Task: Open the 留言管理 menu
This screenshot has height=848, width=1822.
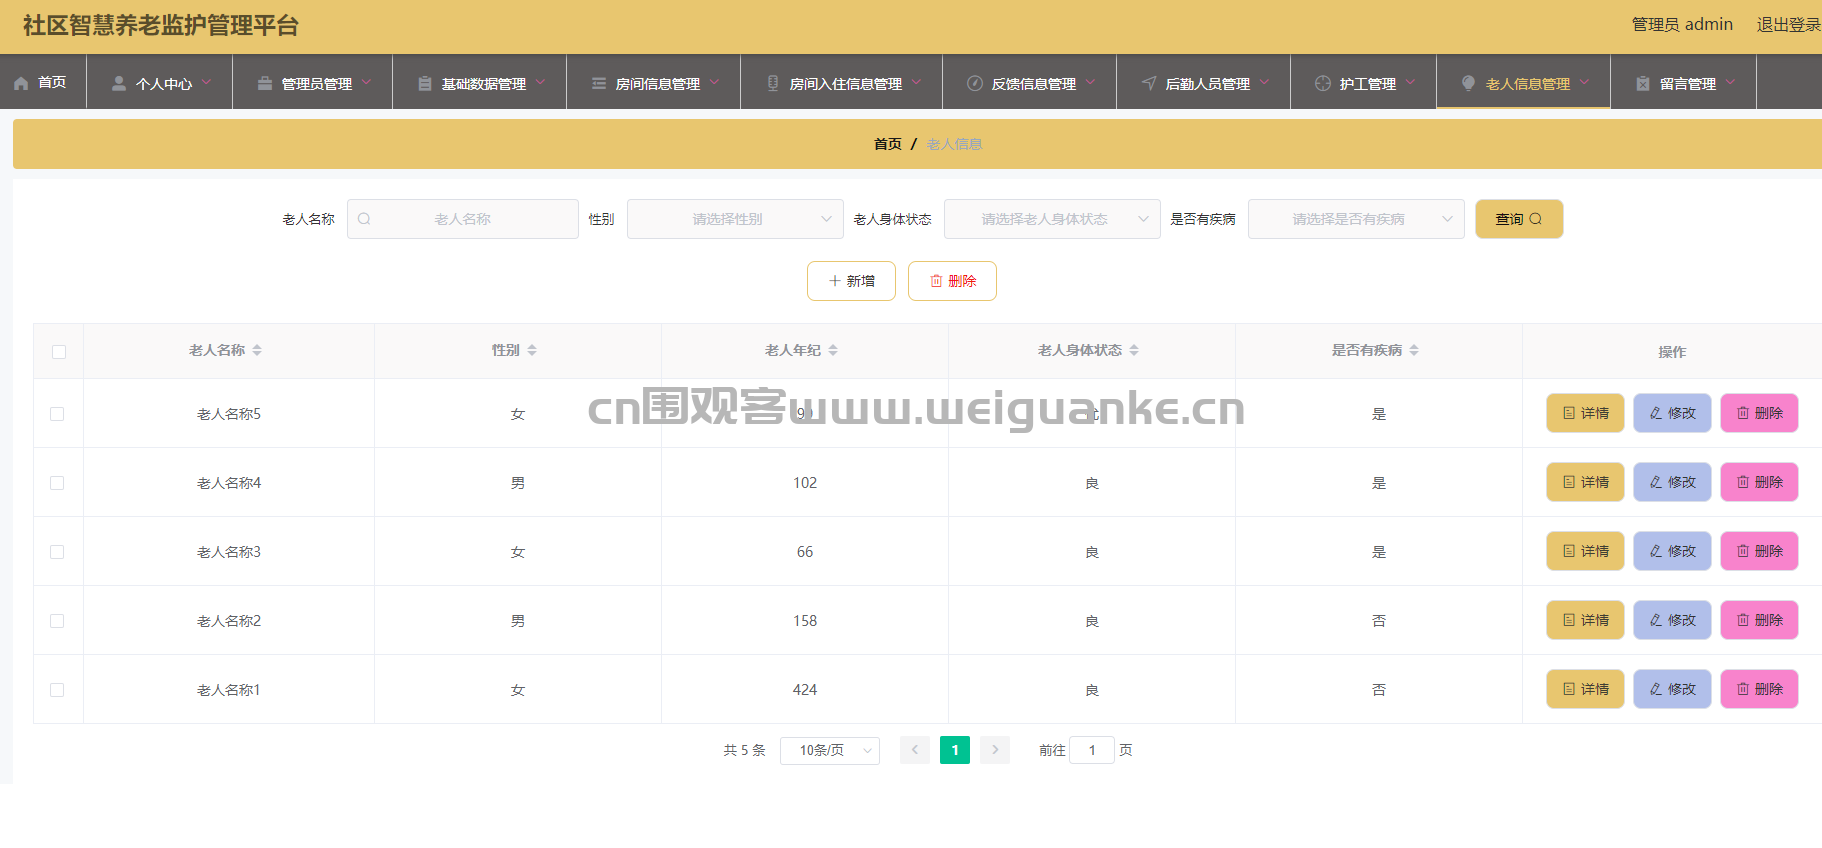Action: click(x=1686, y=83)
